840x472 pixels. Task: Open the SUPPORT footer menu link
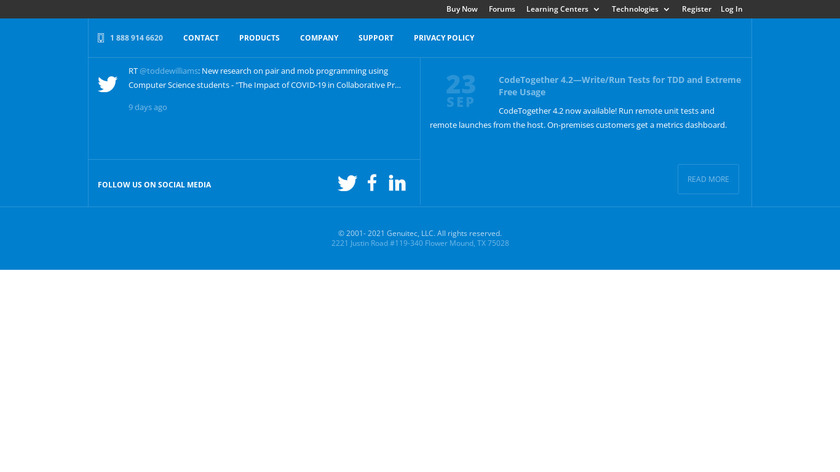376,38
